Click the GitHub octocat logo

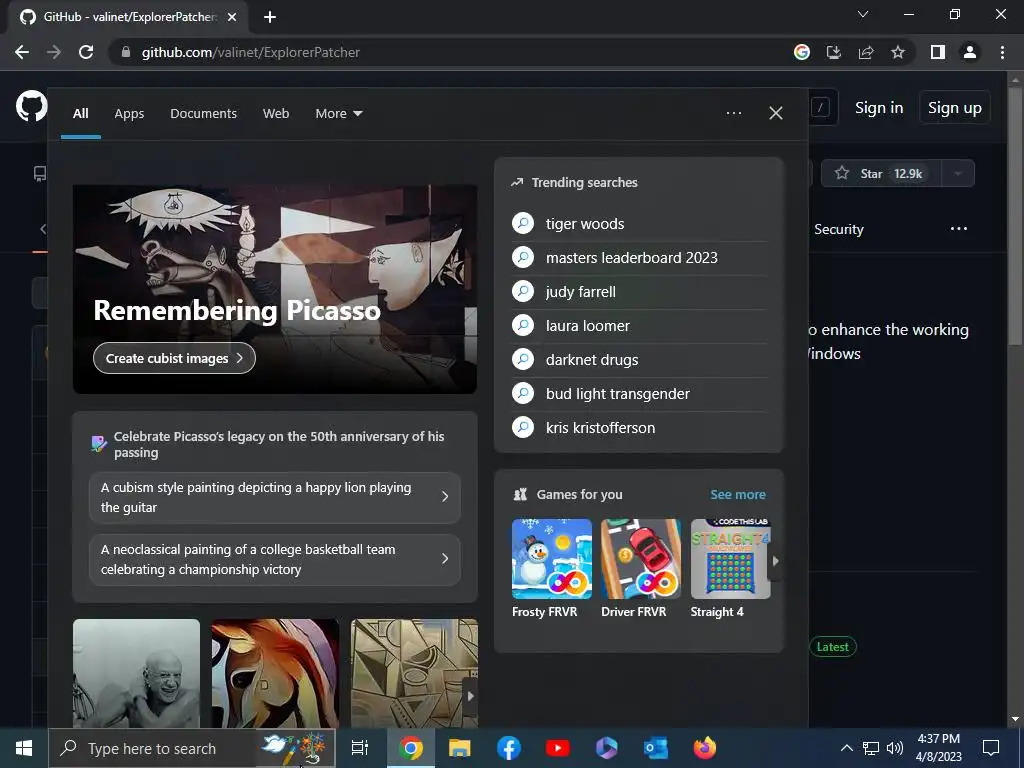tap(31, 107)
